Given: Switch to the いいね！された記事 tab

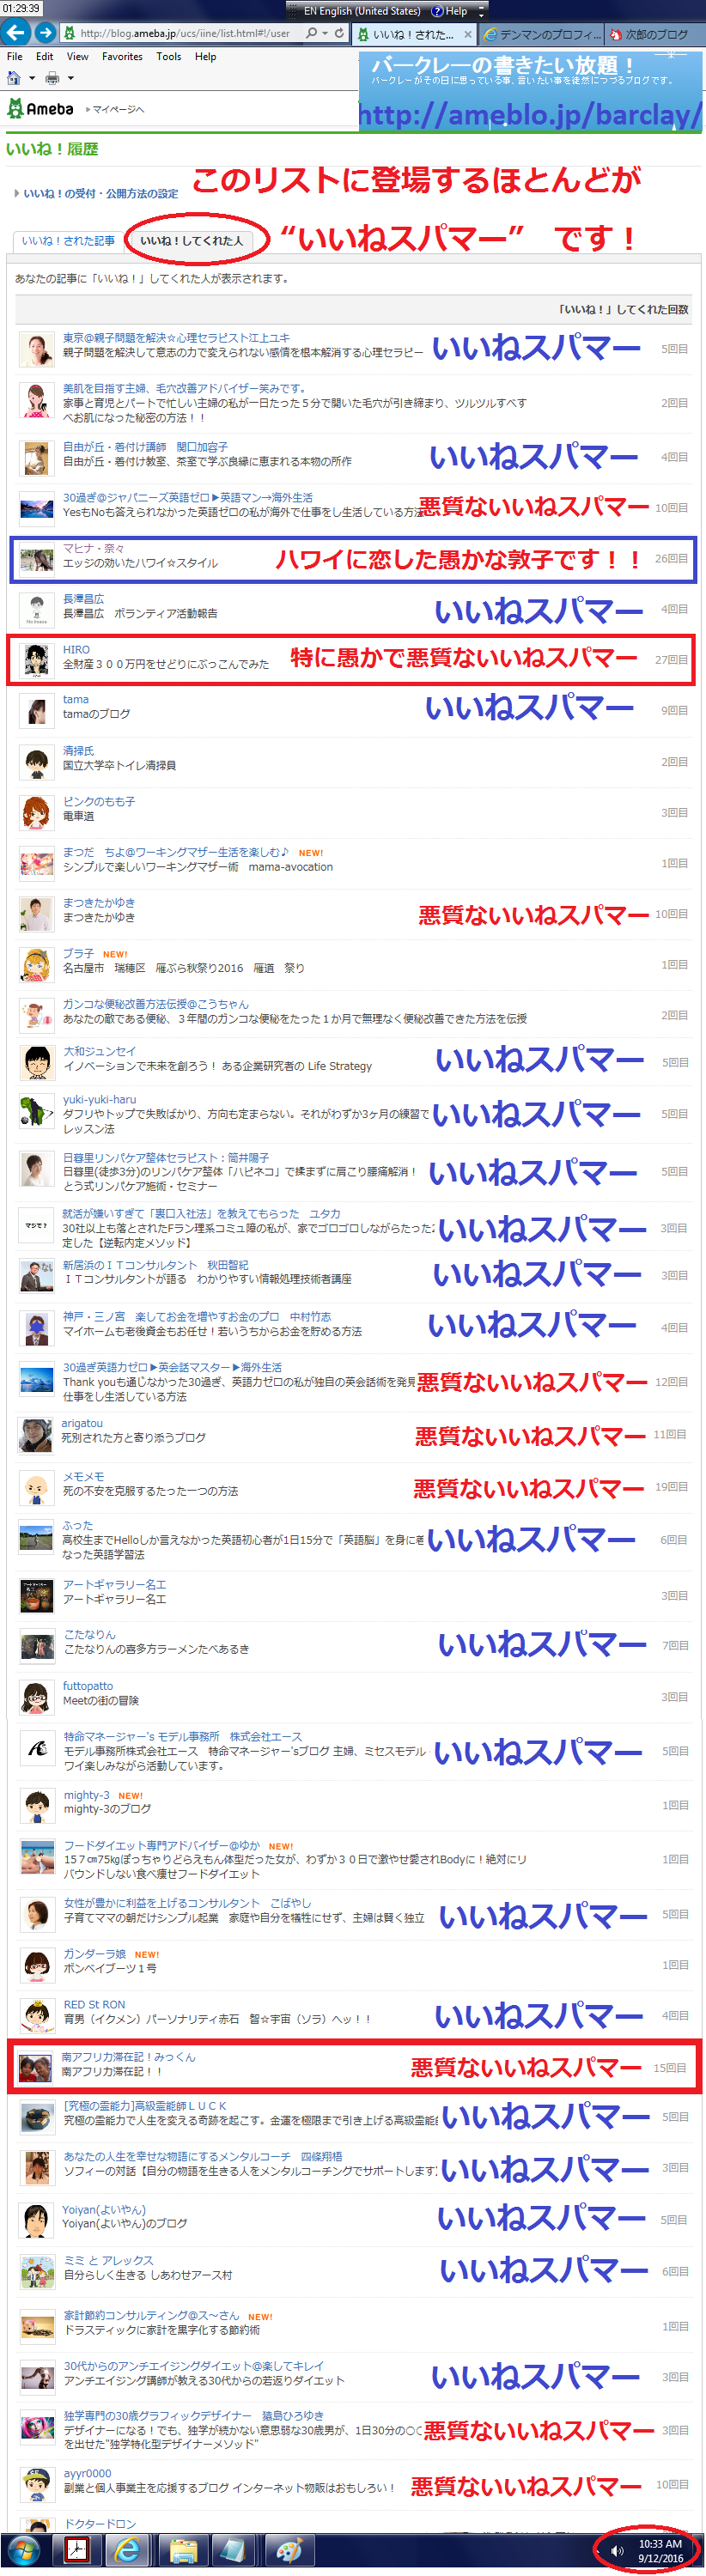Looking at the screenshot, I should pyautogui.click(x=68, y=241).
